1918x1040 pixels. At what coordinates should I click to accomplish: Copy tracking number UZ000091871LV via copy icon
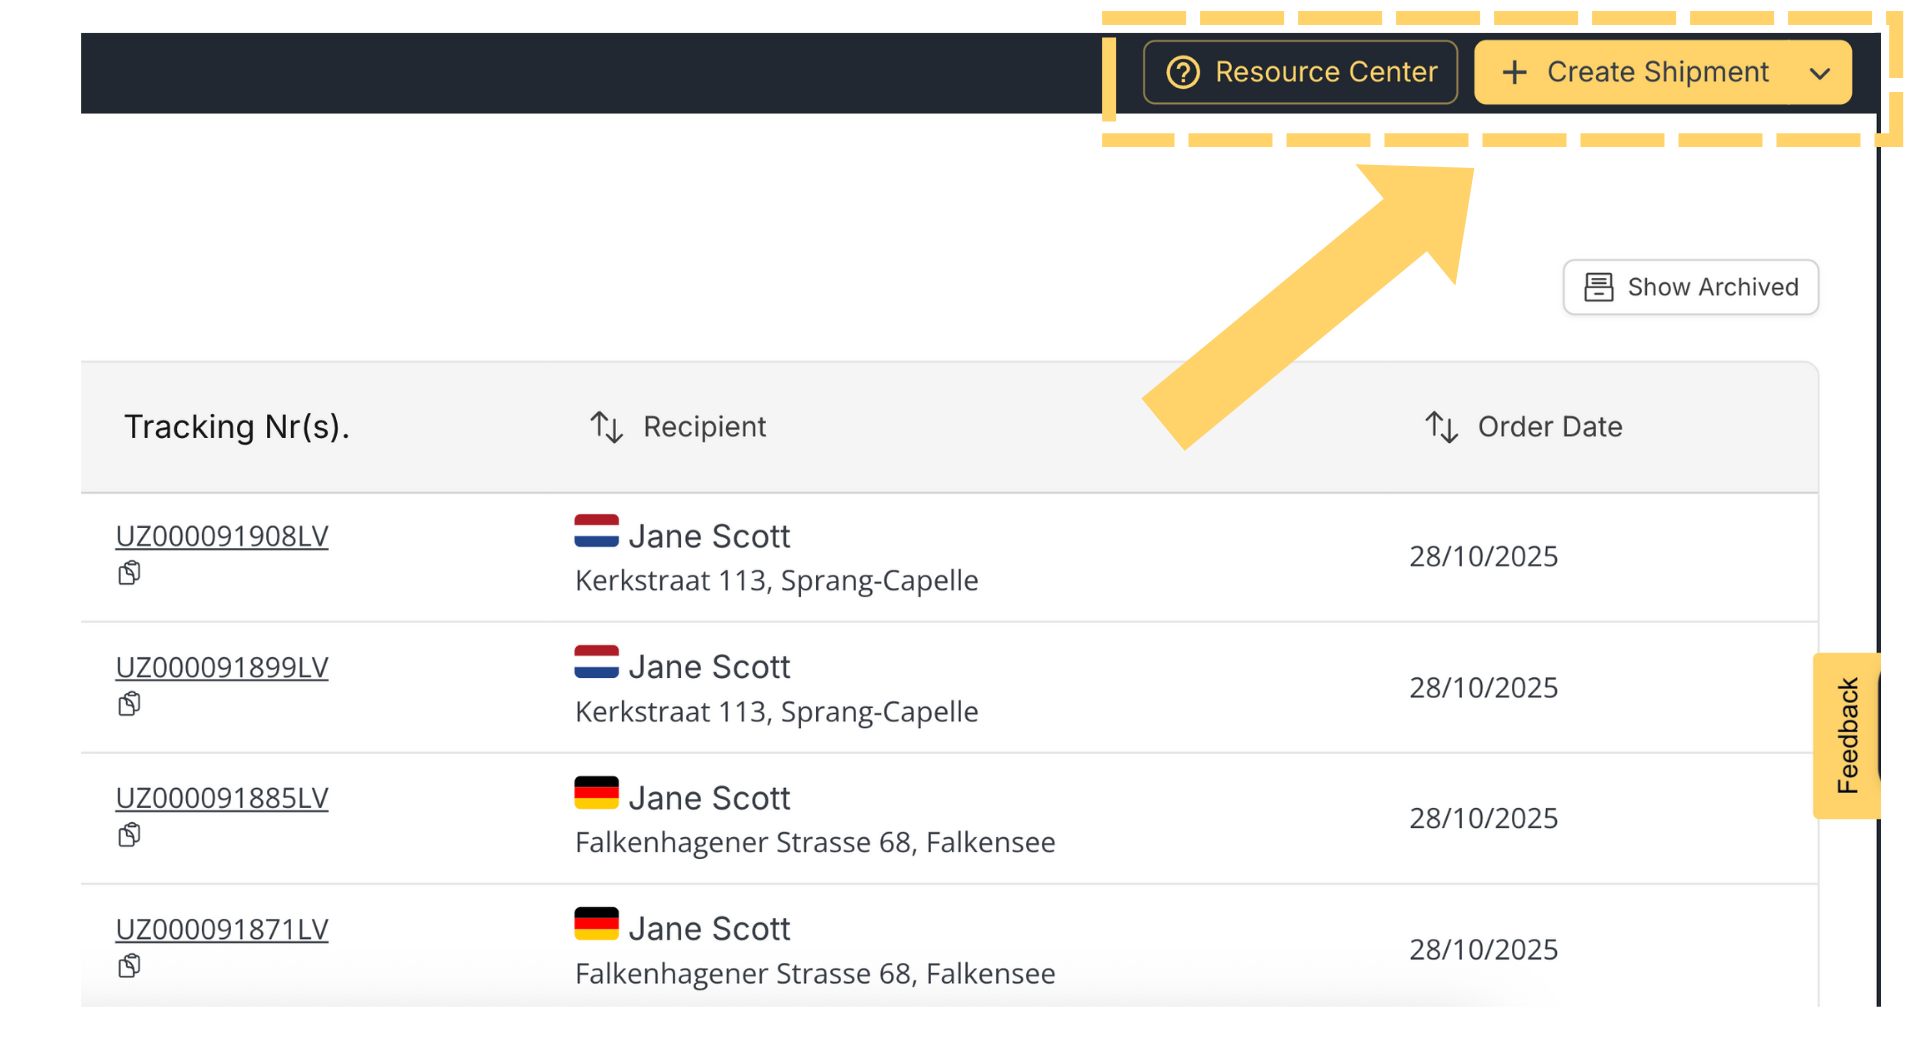(x=129, y=966)
